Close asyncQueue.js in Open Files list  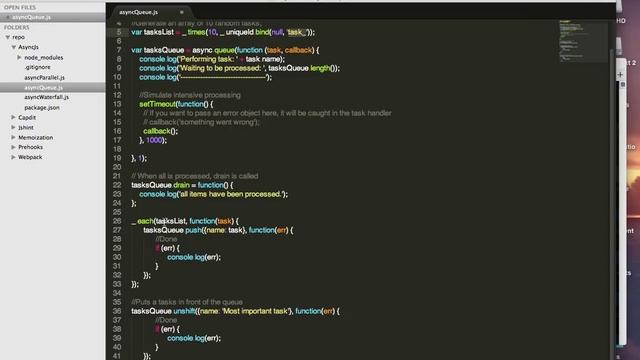click(x=7, y=17)
